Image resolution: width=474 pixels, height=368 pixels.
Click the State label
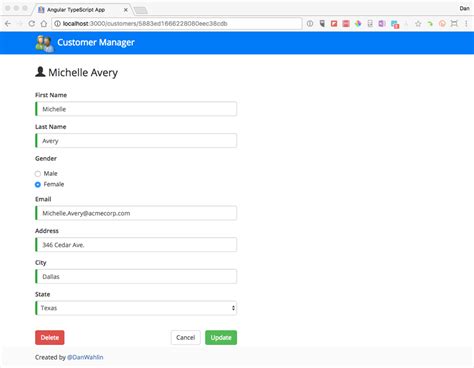(43, 294)
